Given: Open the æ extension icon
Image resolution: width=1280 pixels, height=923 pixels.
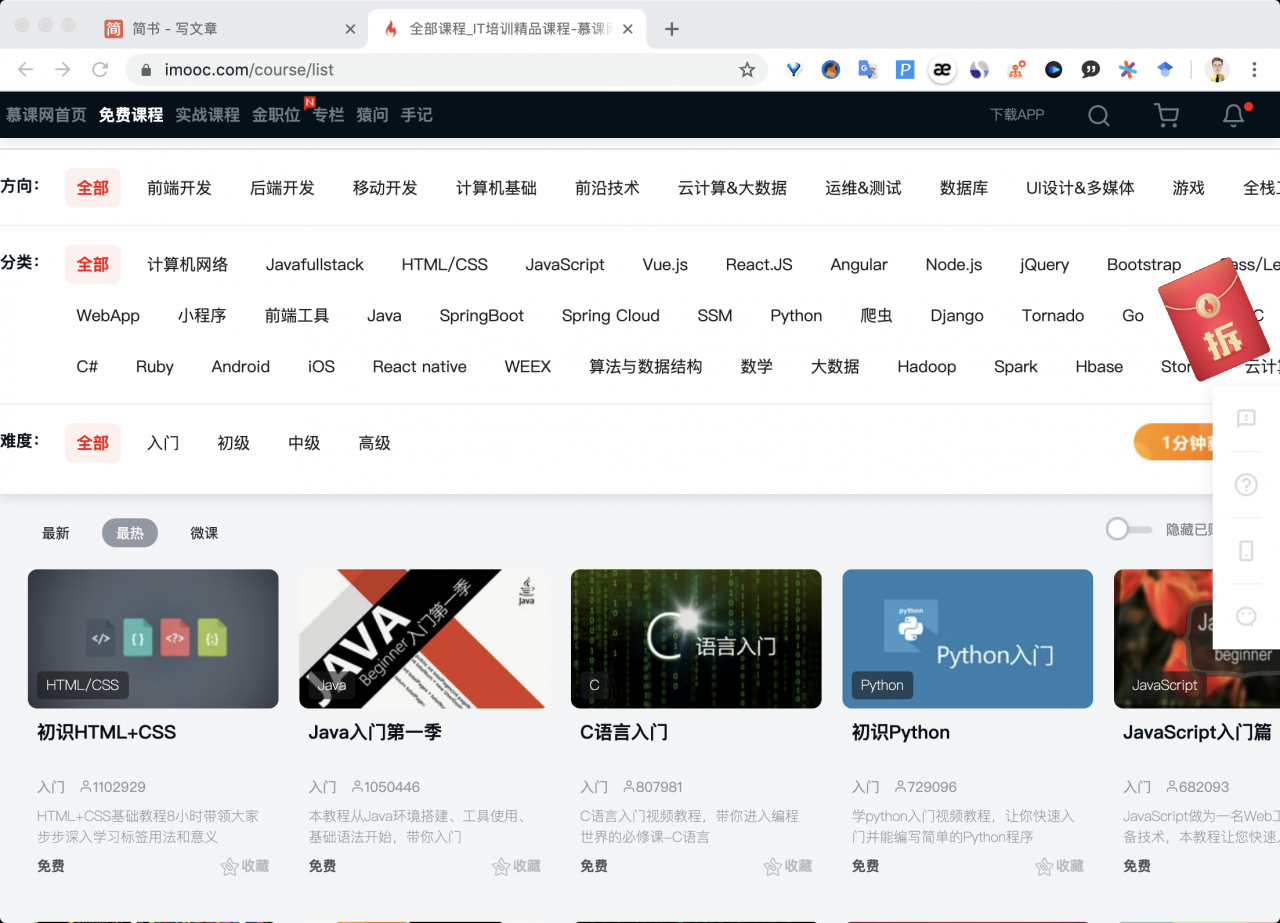Looking at the screenshot, I should [x=942, y=69].
